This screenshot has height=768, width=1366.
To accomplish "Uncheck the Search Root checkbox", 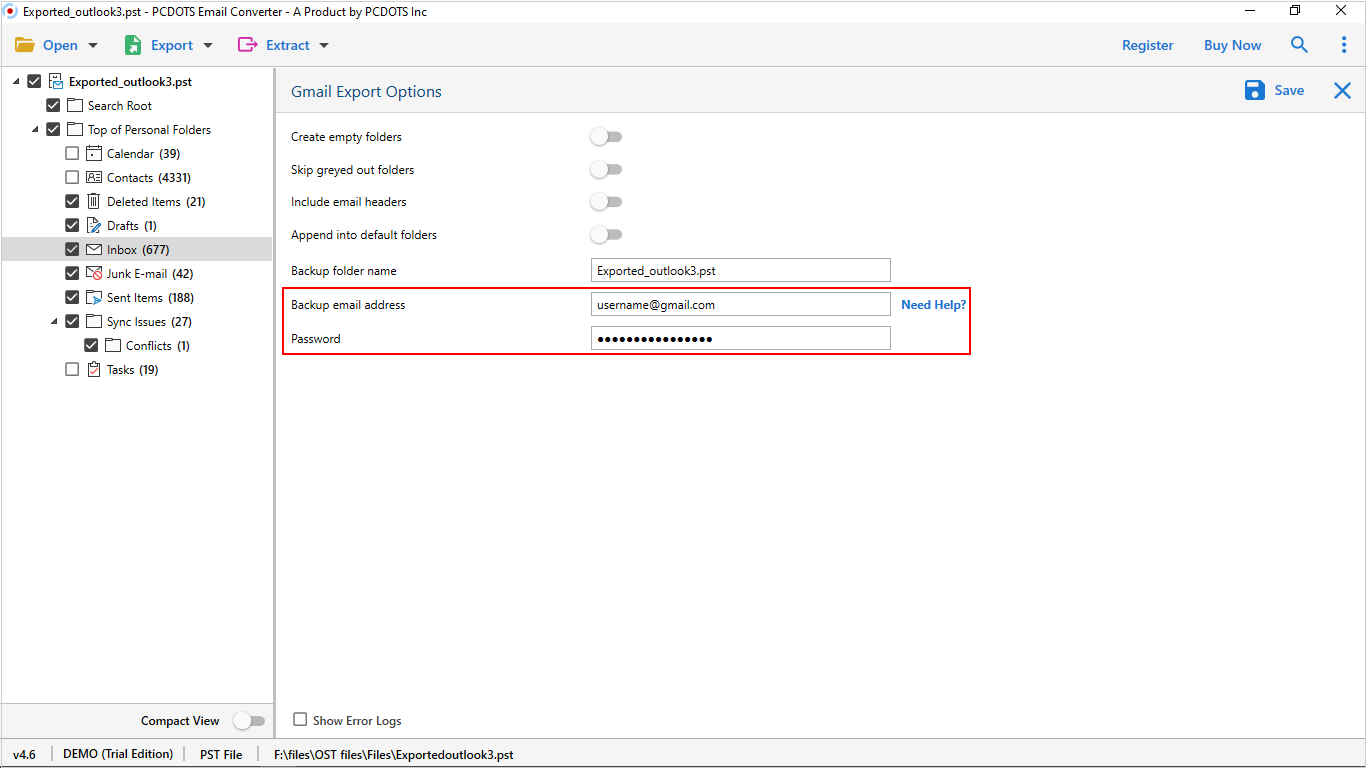I will pos(53,106).
